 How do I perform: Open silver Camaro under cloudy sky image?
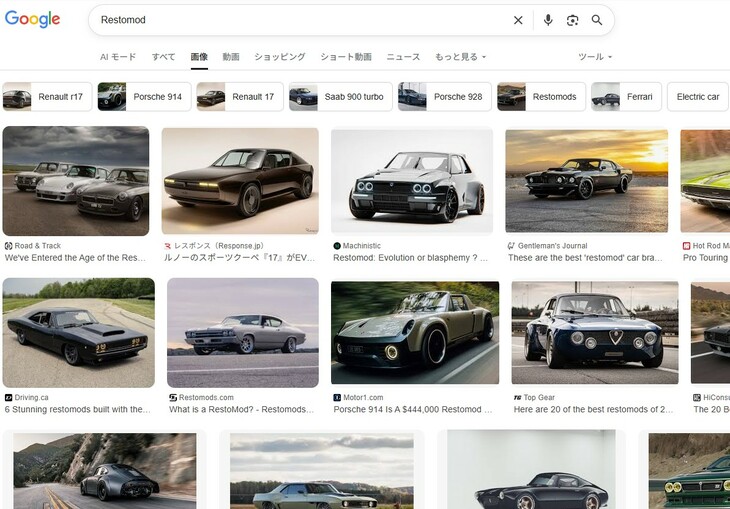pyautogui.click(x=322, y=471)
